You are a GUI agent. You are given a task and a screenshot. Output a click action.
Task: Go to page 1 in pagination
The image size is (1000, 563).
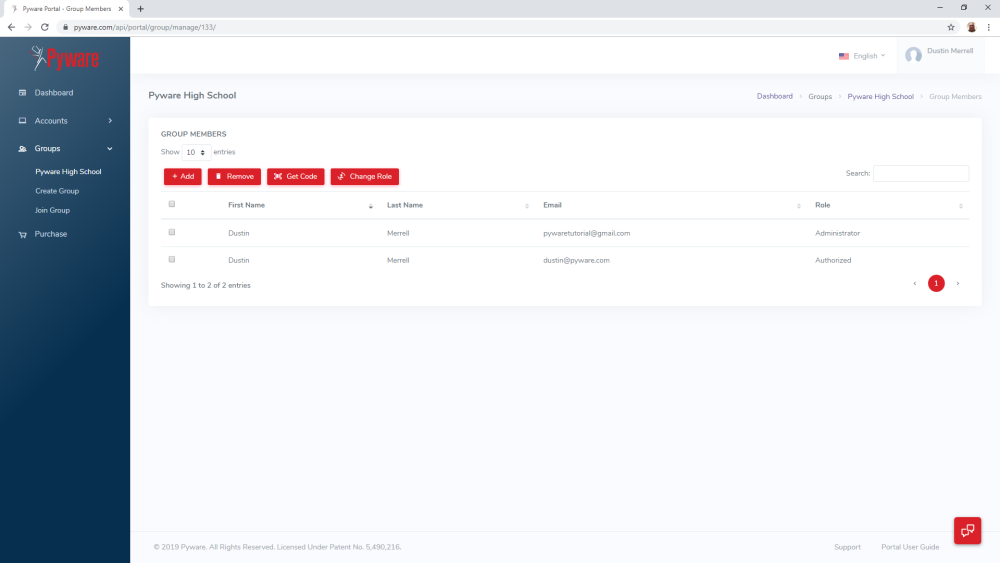click(x=936, y=283)
